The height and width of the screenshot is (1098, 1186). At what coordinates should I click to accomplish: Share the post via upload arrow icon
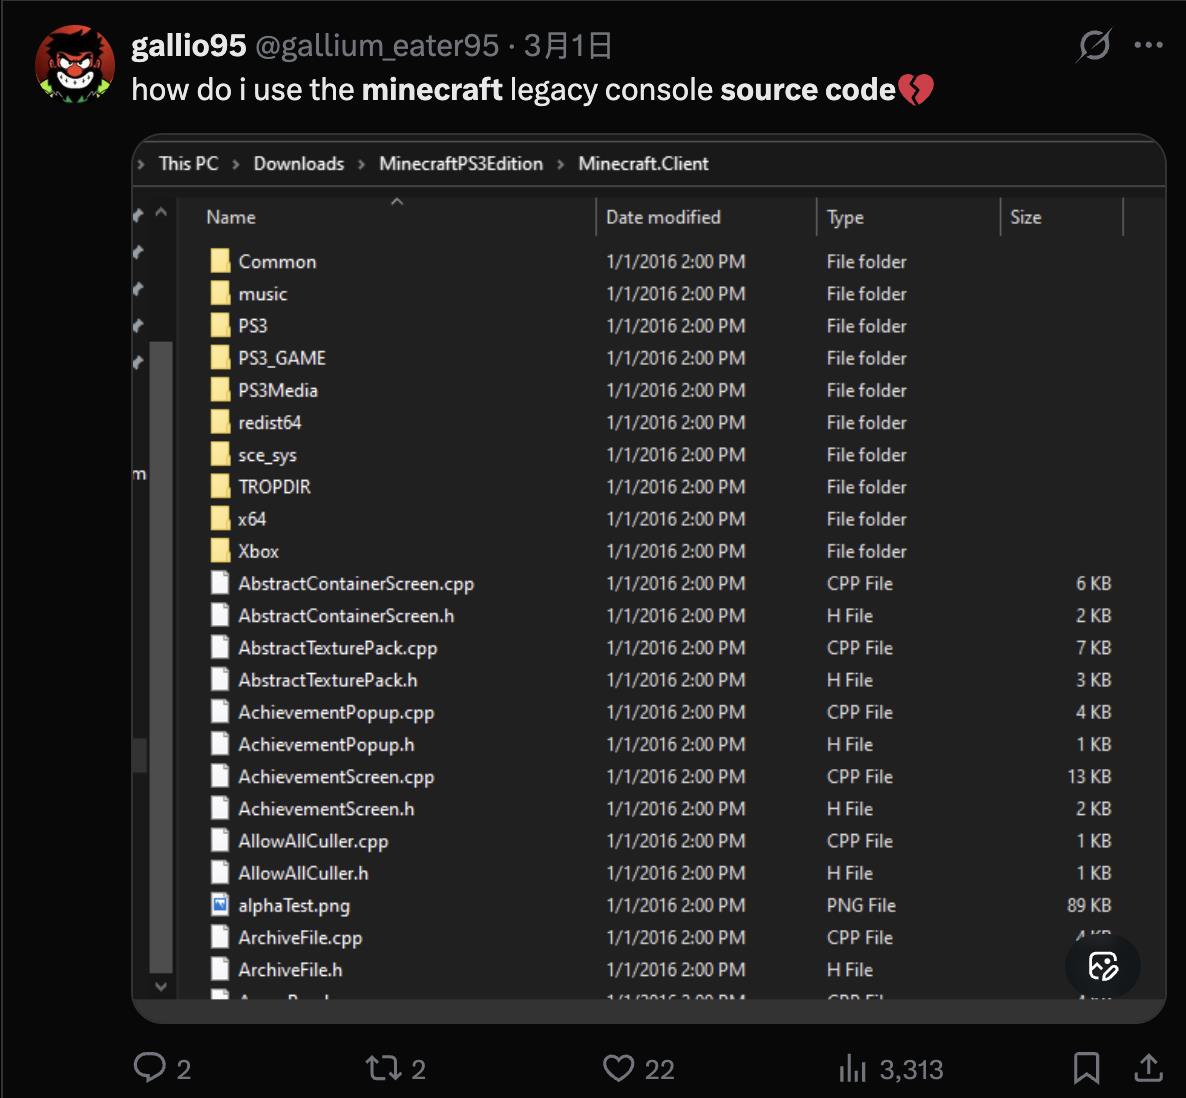click(1148, 1068)
